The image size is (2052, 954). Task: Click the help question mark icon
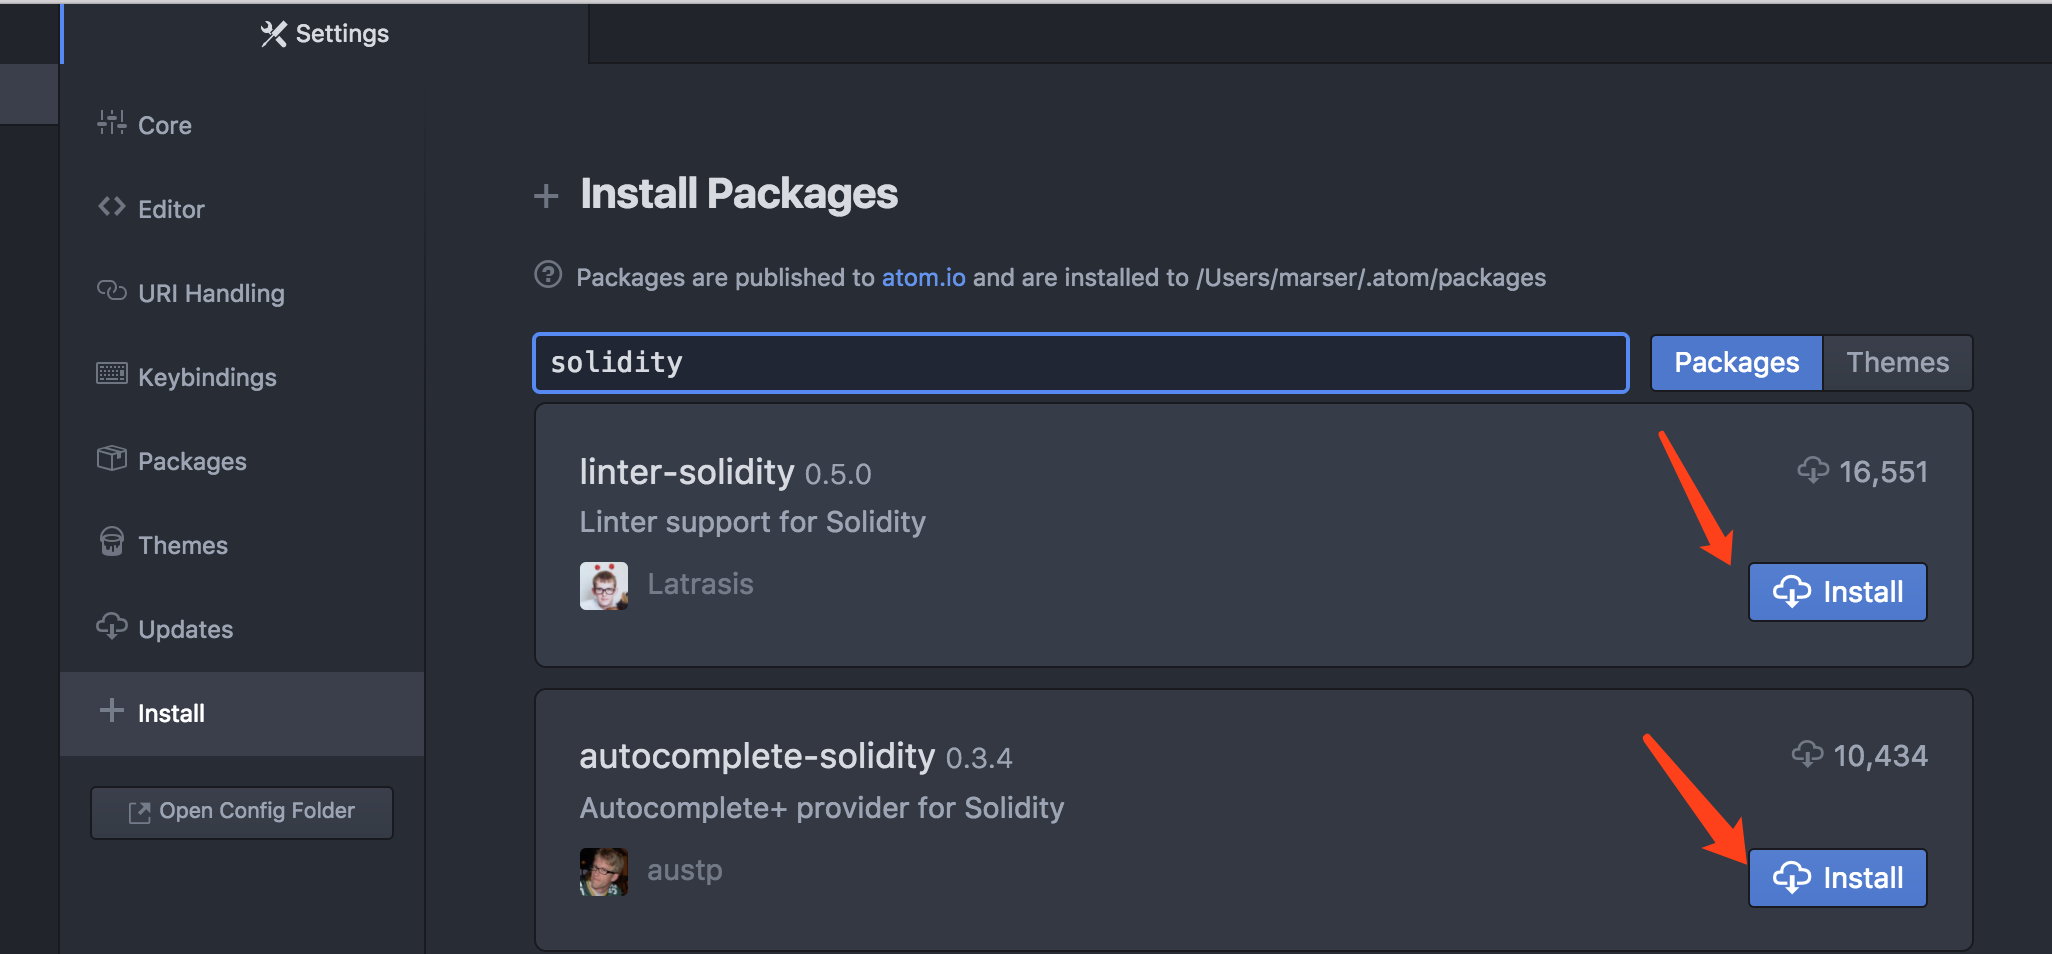[548, 274]
